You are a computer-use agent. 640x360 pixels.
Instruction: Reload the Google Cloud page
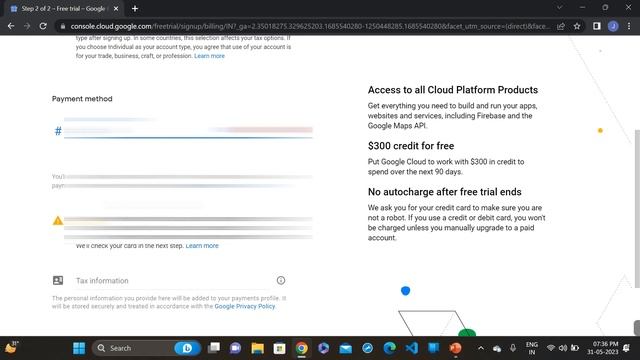43,26
